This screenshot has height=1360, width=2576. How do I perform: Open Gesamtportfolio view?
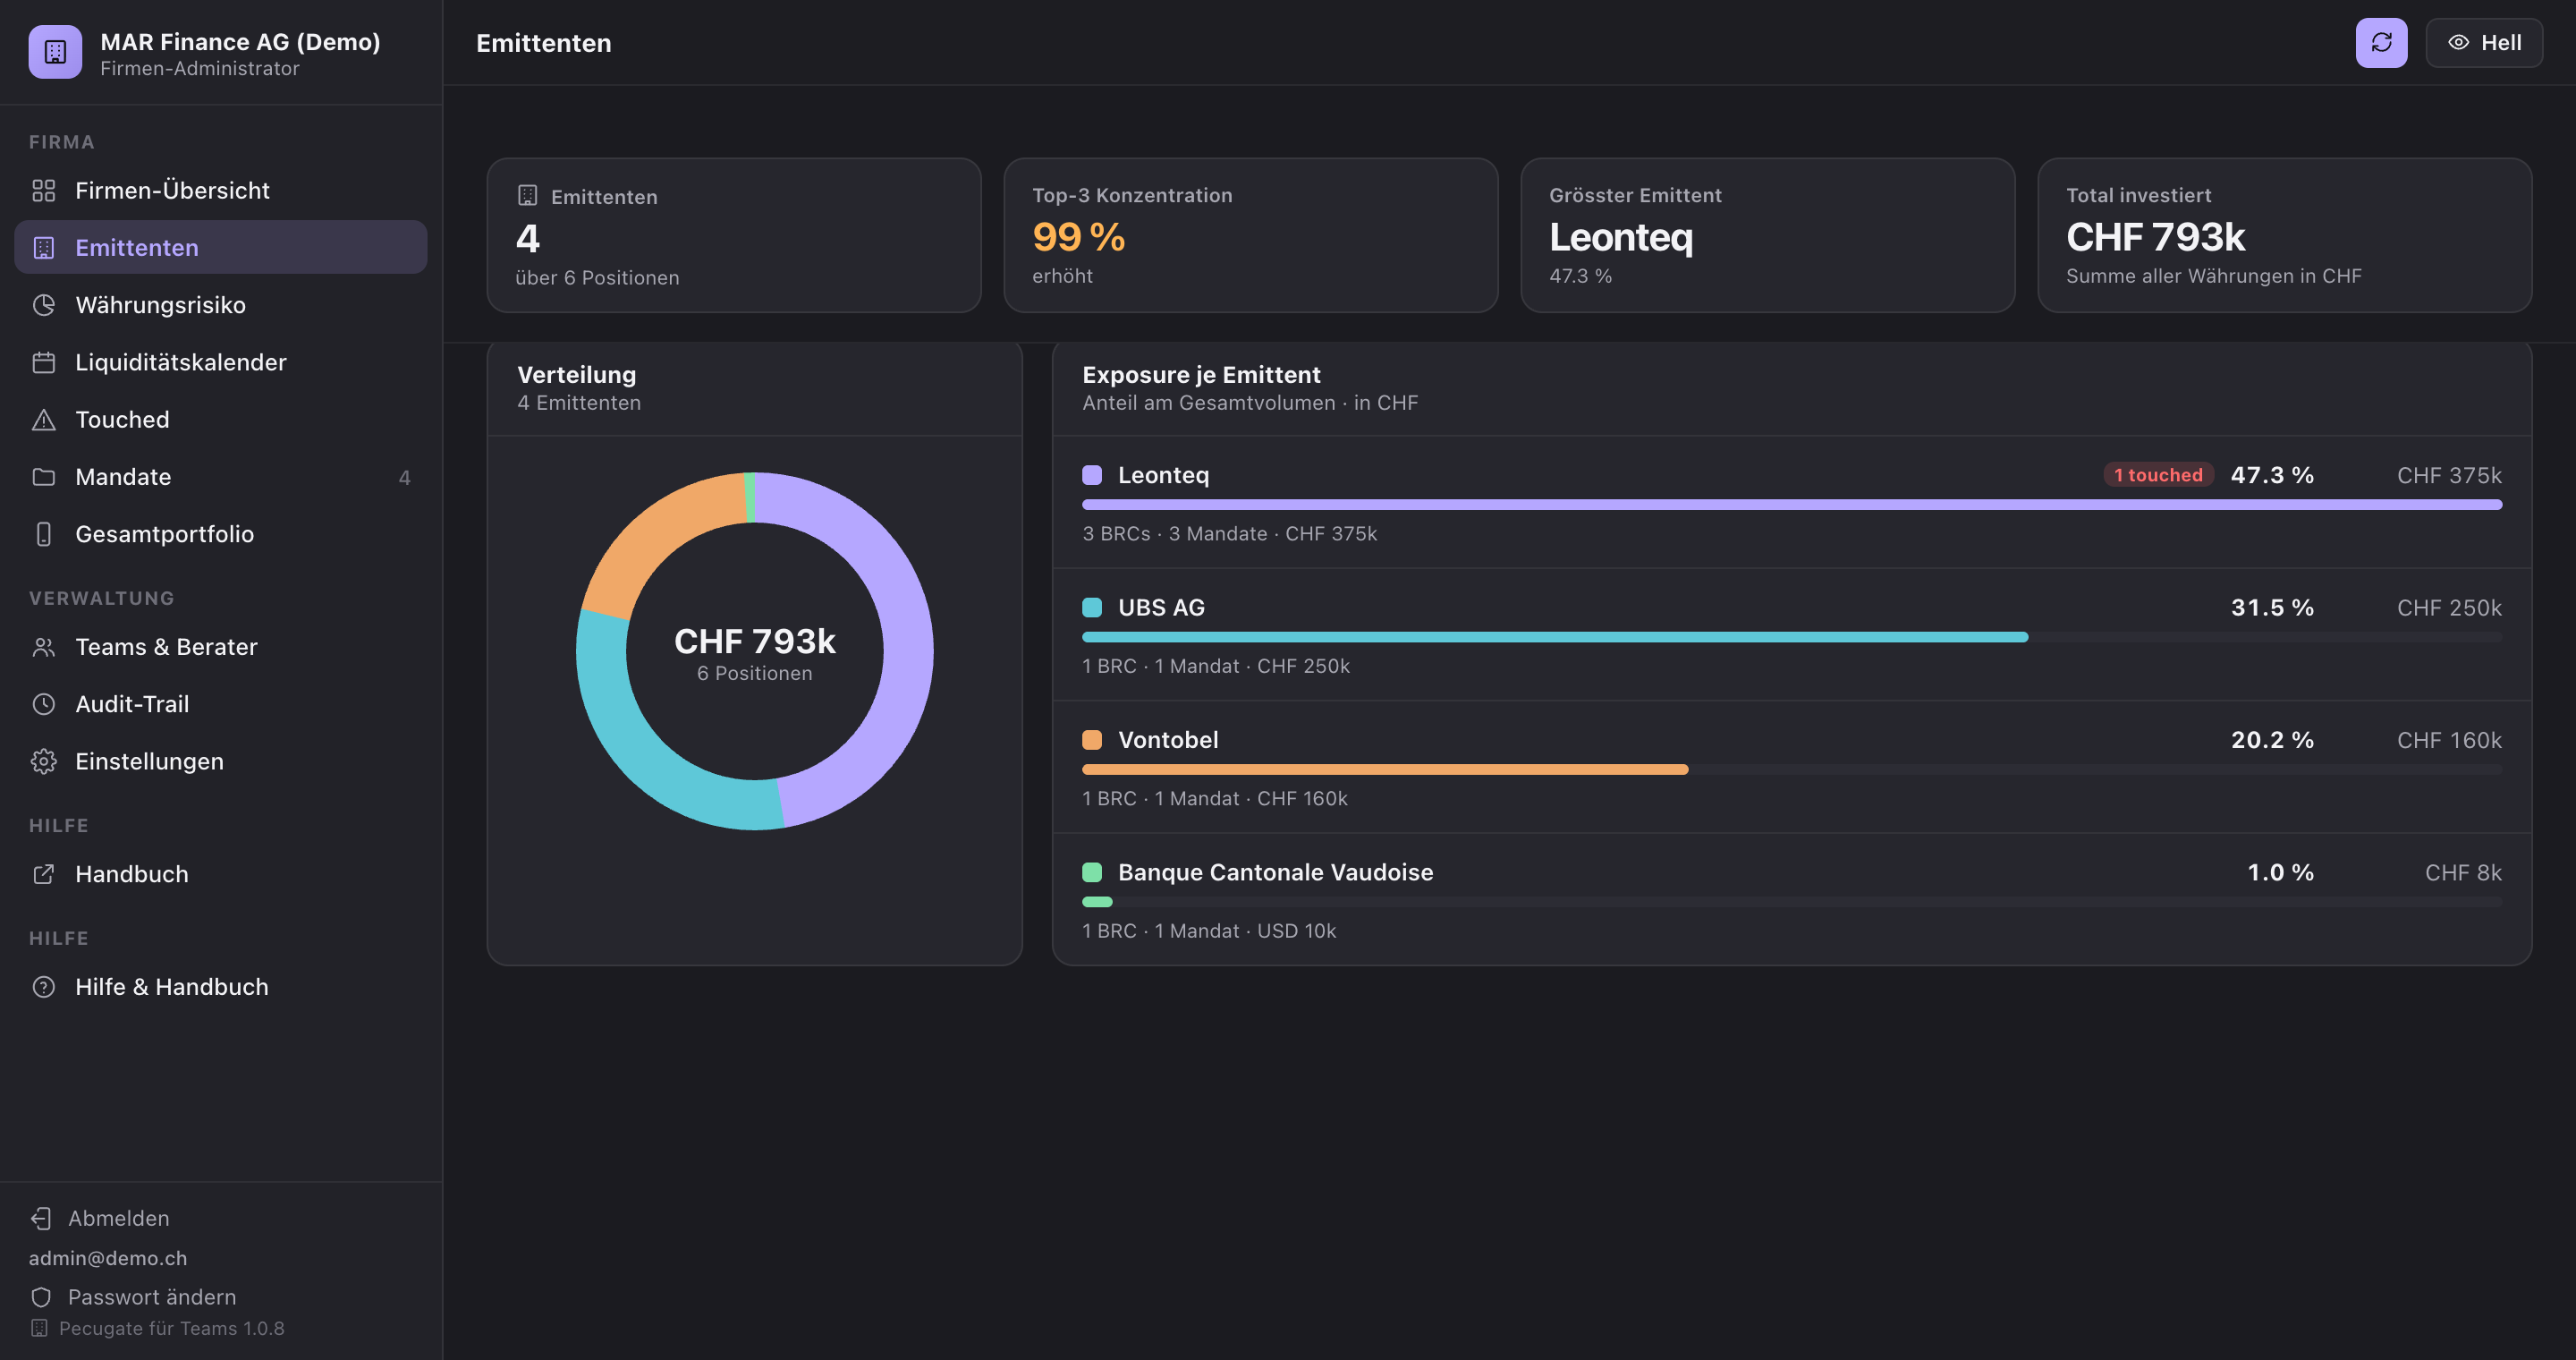[221, 534]
